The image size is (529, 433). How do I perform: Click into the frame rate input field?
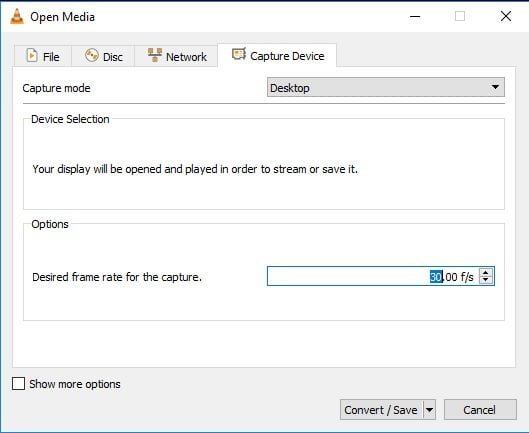click(373, 276)
